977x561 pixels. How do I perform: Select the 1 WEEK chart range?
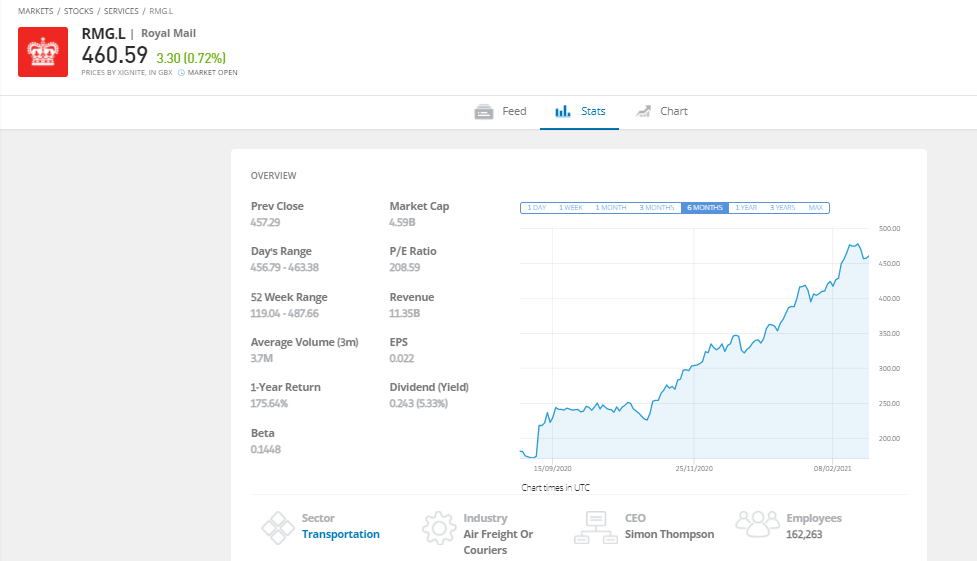(x=571, y=208)
